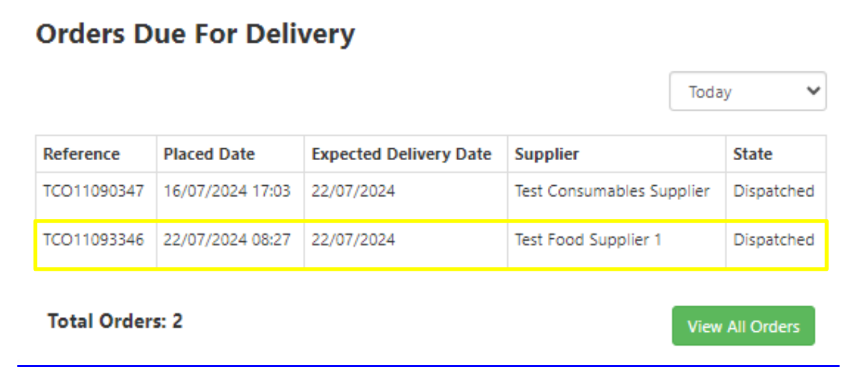The height and width of the screenshot is (375, 852).
Task: Click the Orders Due For Delivery heading
Action: pos(196,35)
